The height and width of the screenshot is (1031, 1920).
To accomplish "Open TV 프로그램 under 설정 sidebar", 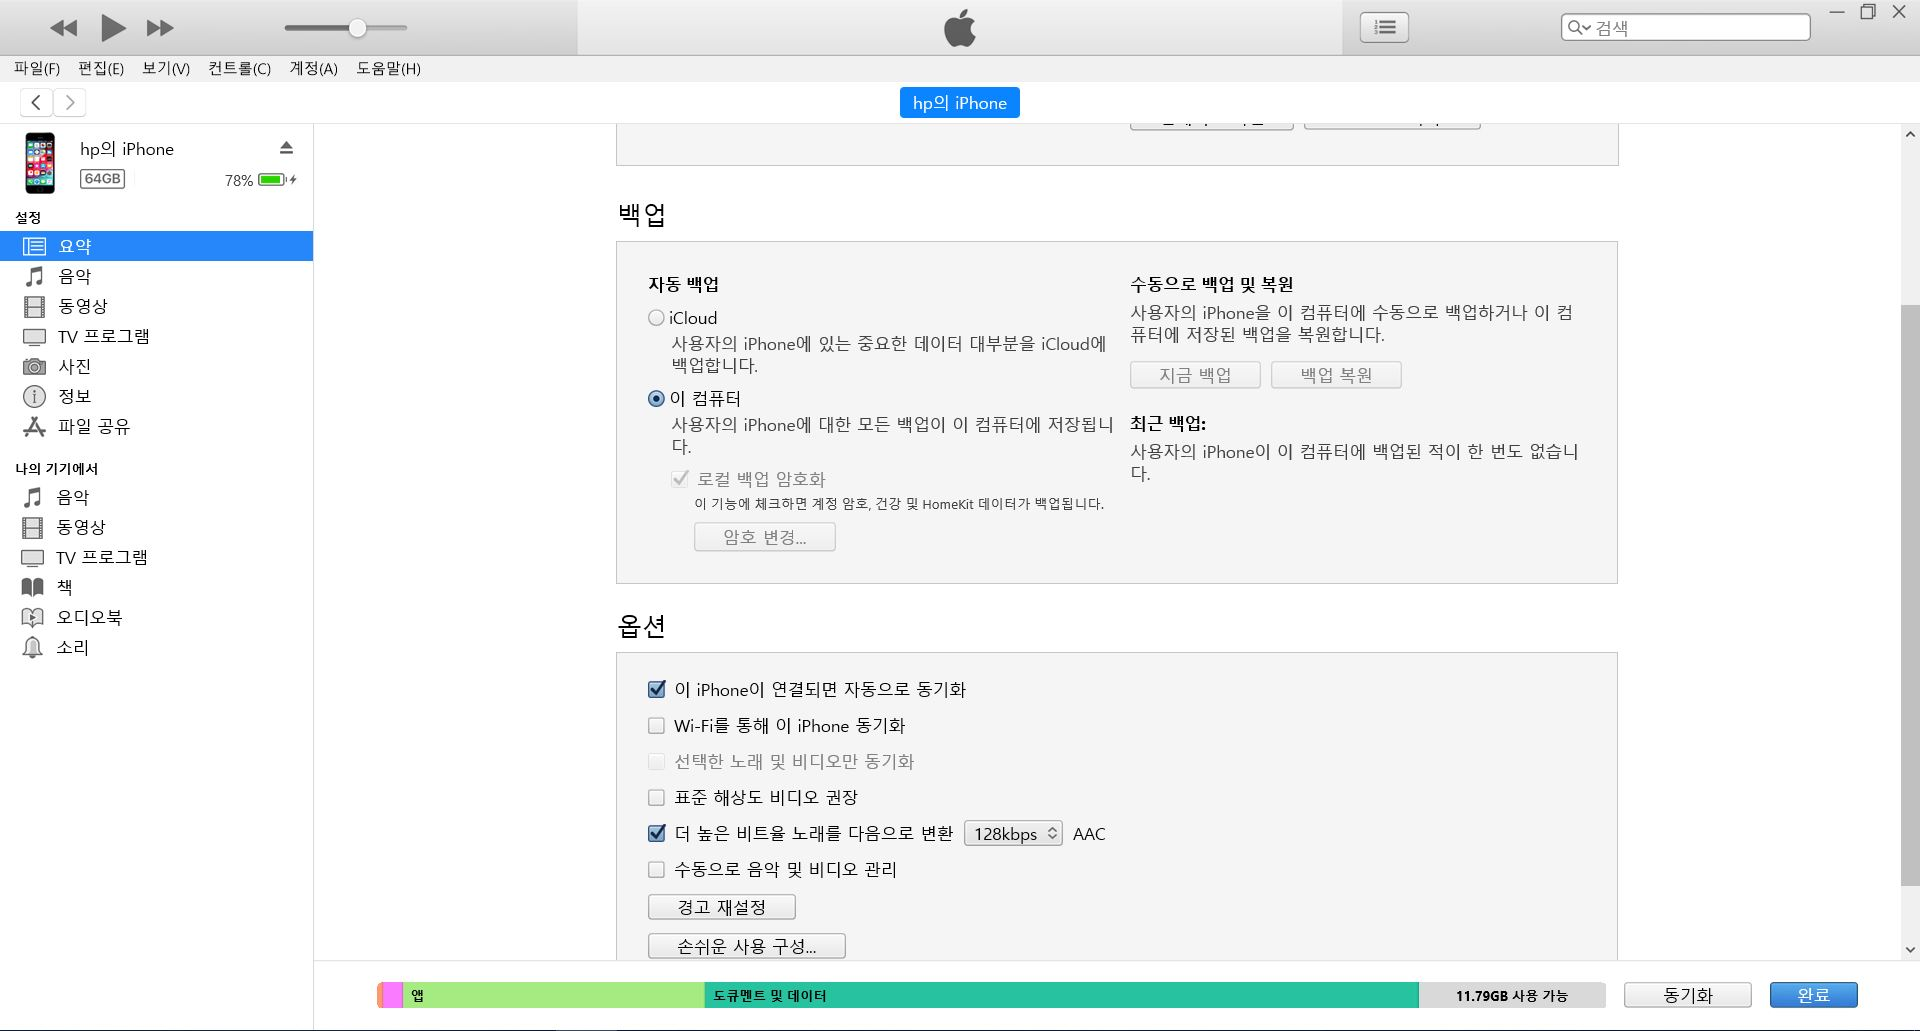I will click(156, 336).
